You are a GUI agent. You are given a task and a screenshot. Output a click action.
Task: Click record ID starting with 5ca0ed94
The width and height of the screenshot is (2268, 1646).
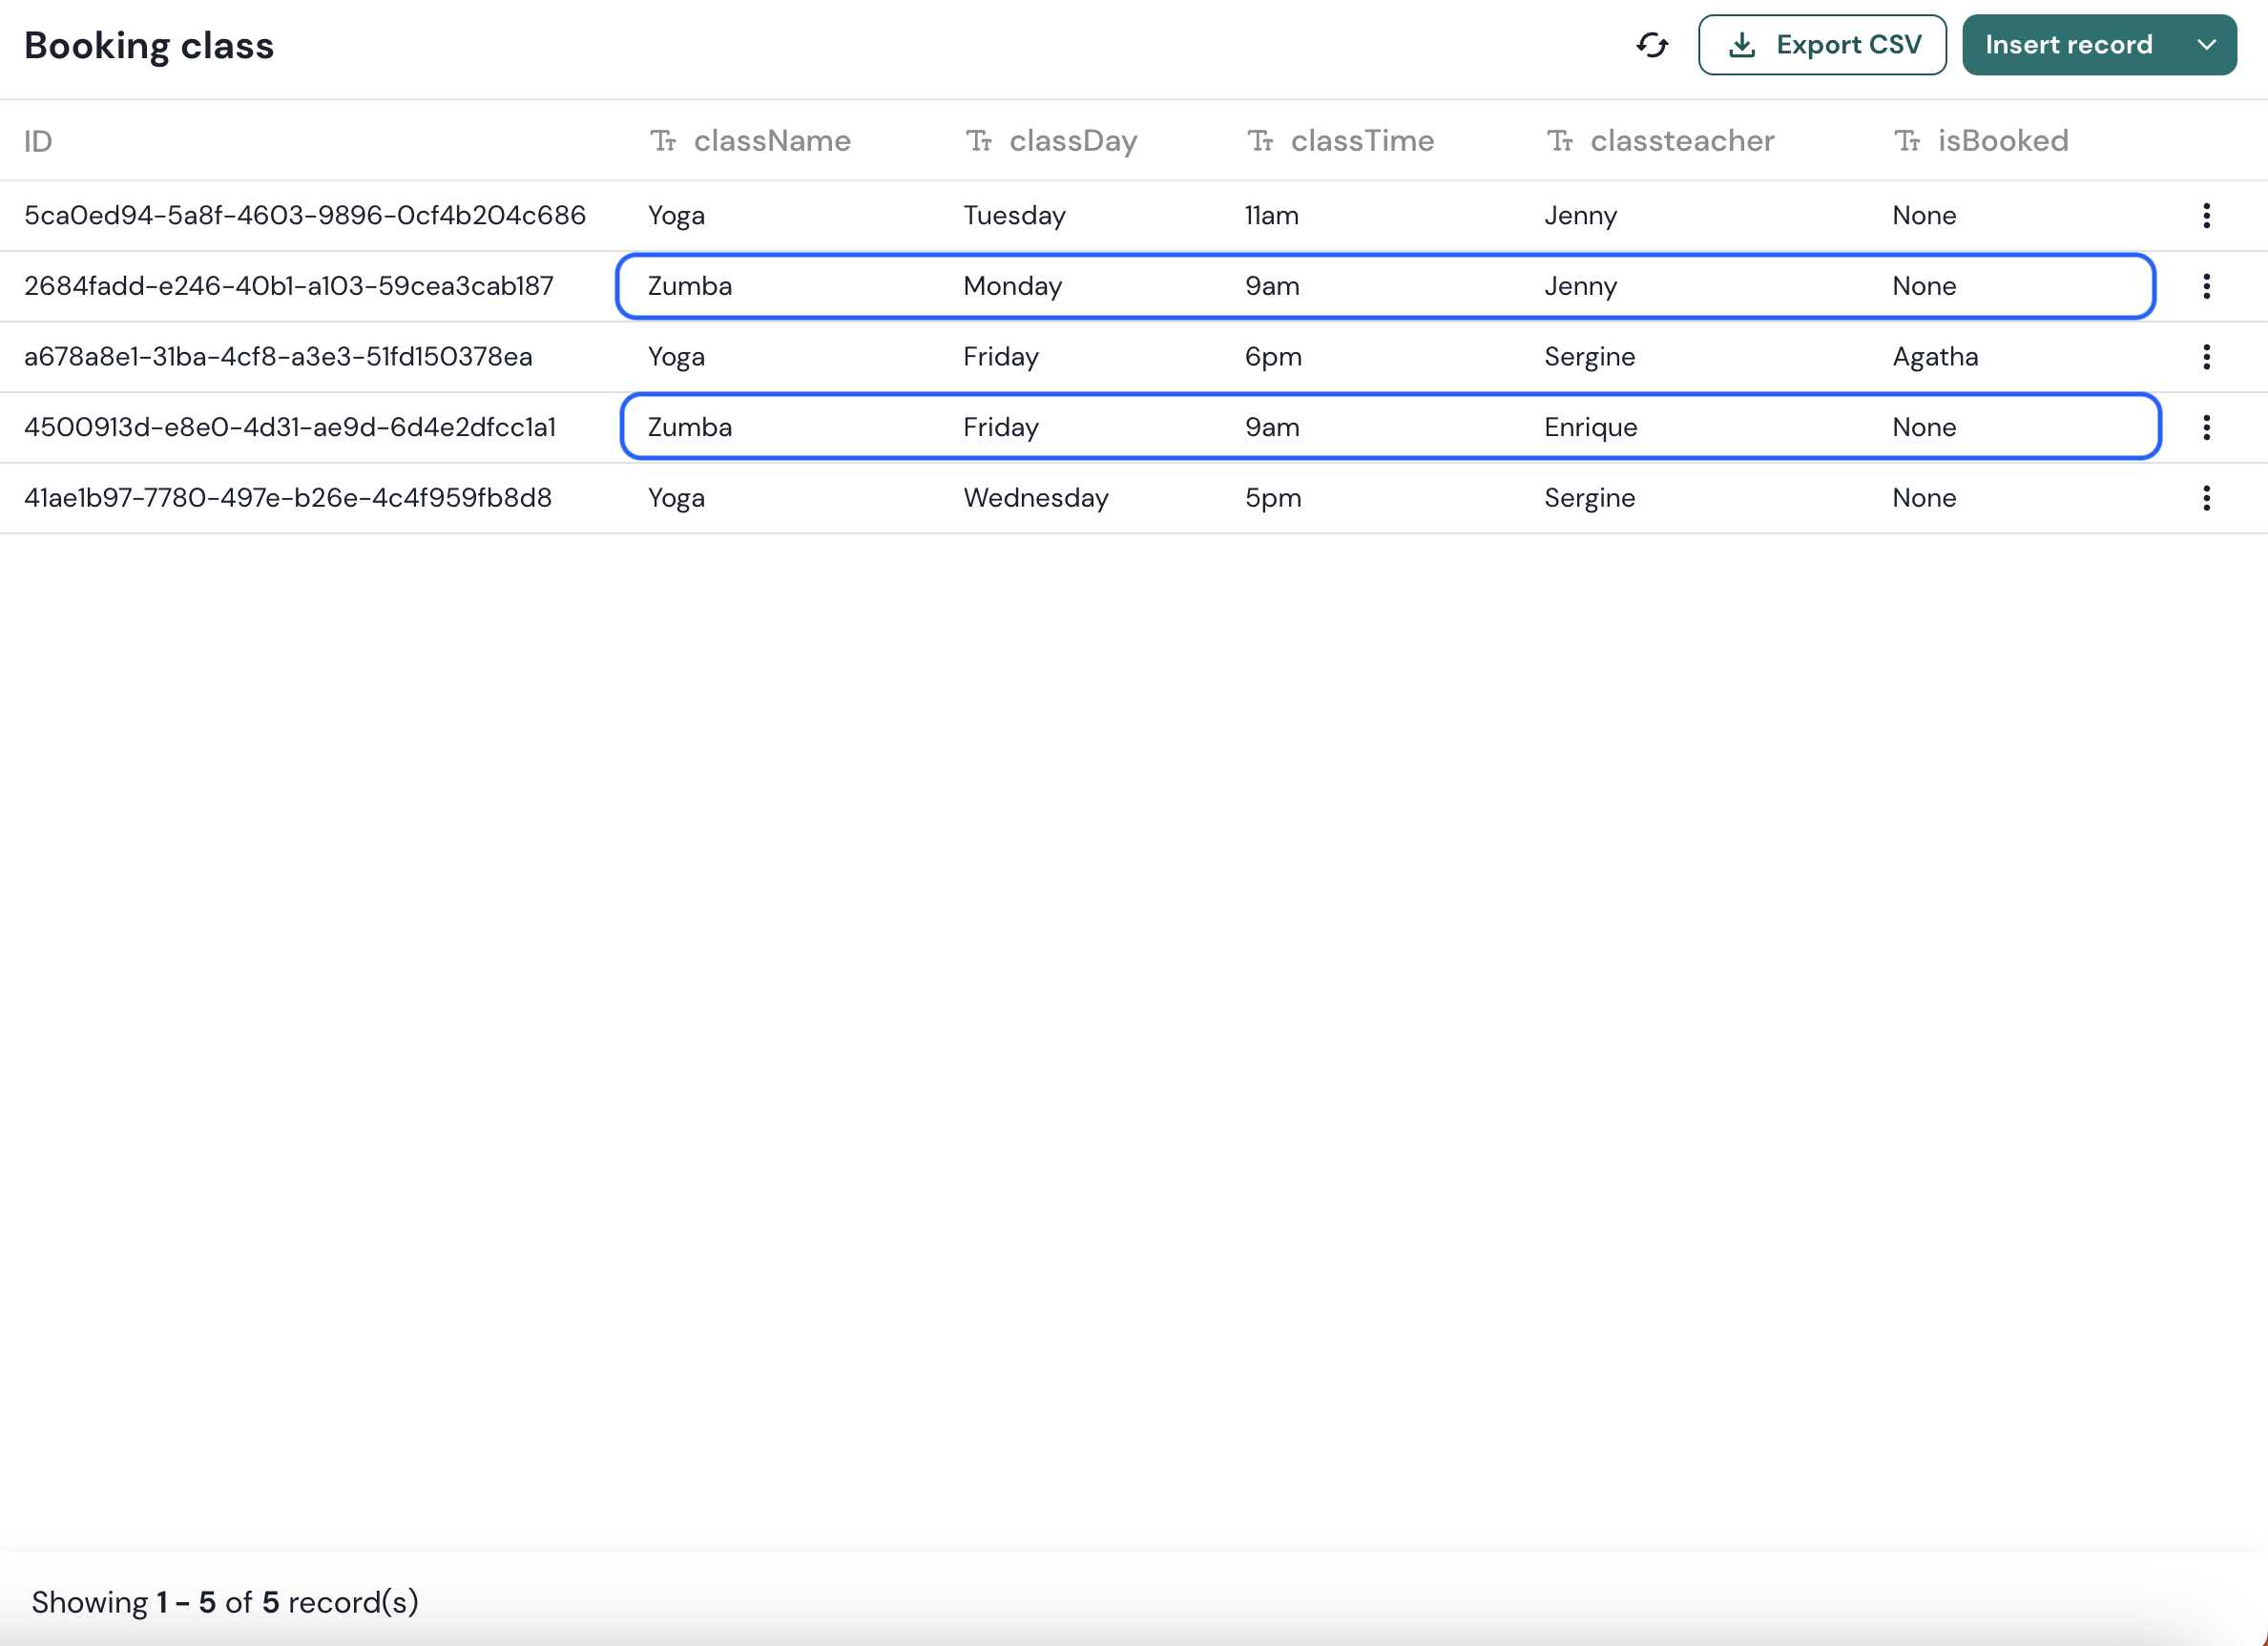[x=304, y=216]
